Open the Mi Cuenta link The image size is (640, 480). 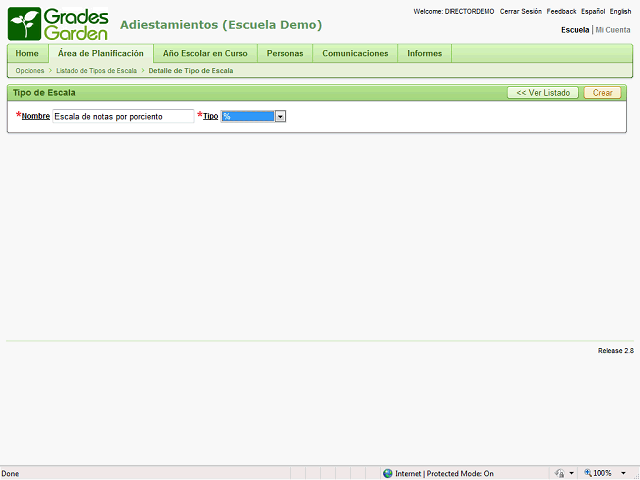point(613,30)
